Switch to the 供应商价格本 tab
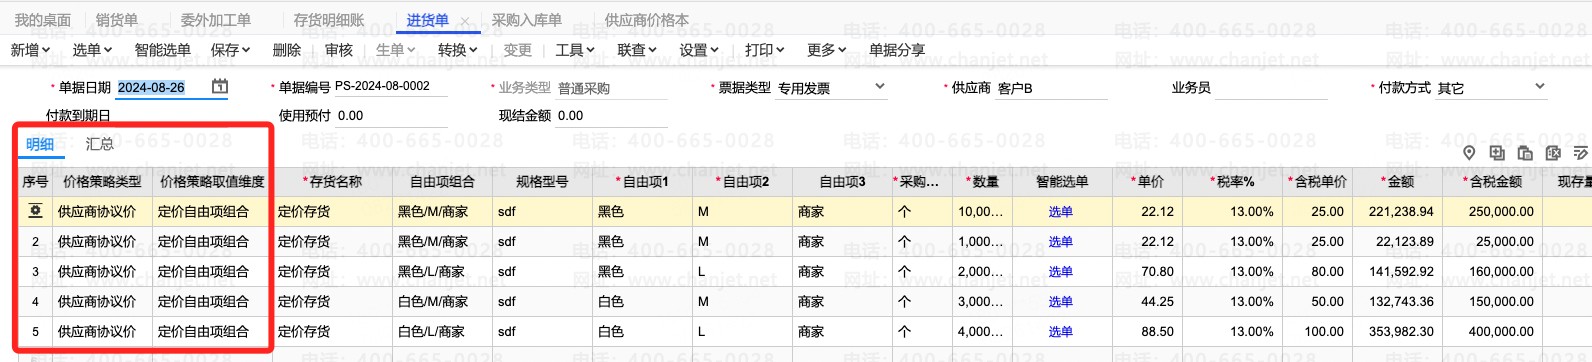 click(x=647, y=20)
